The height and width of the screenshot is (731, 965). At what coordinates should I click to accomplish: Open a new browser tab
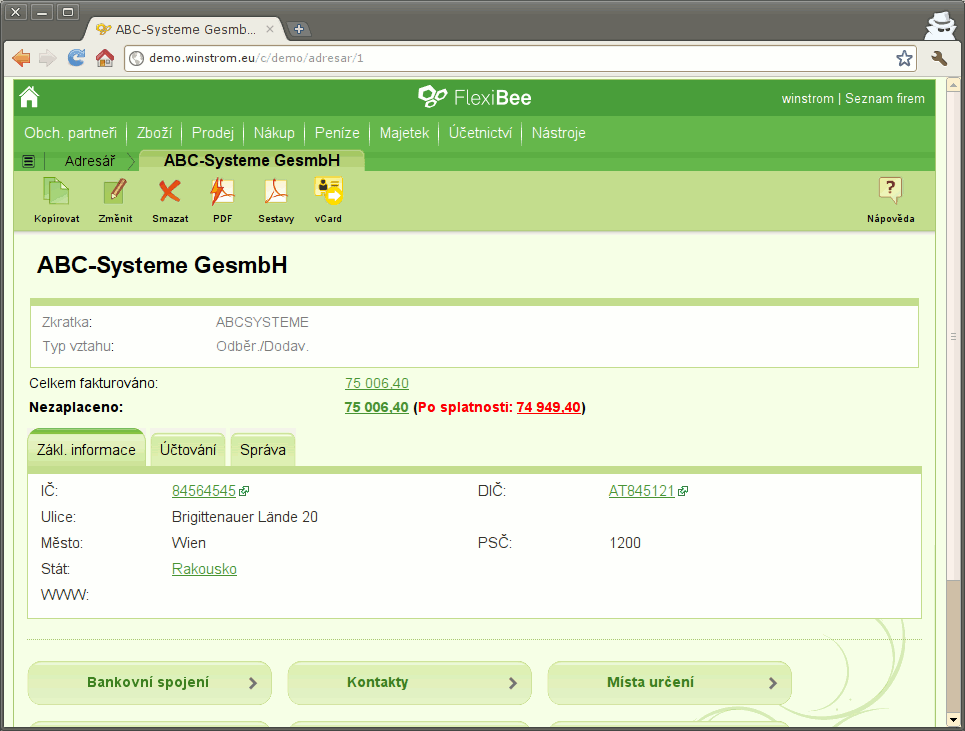click(299, 29)
